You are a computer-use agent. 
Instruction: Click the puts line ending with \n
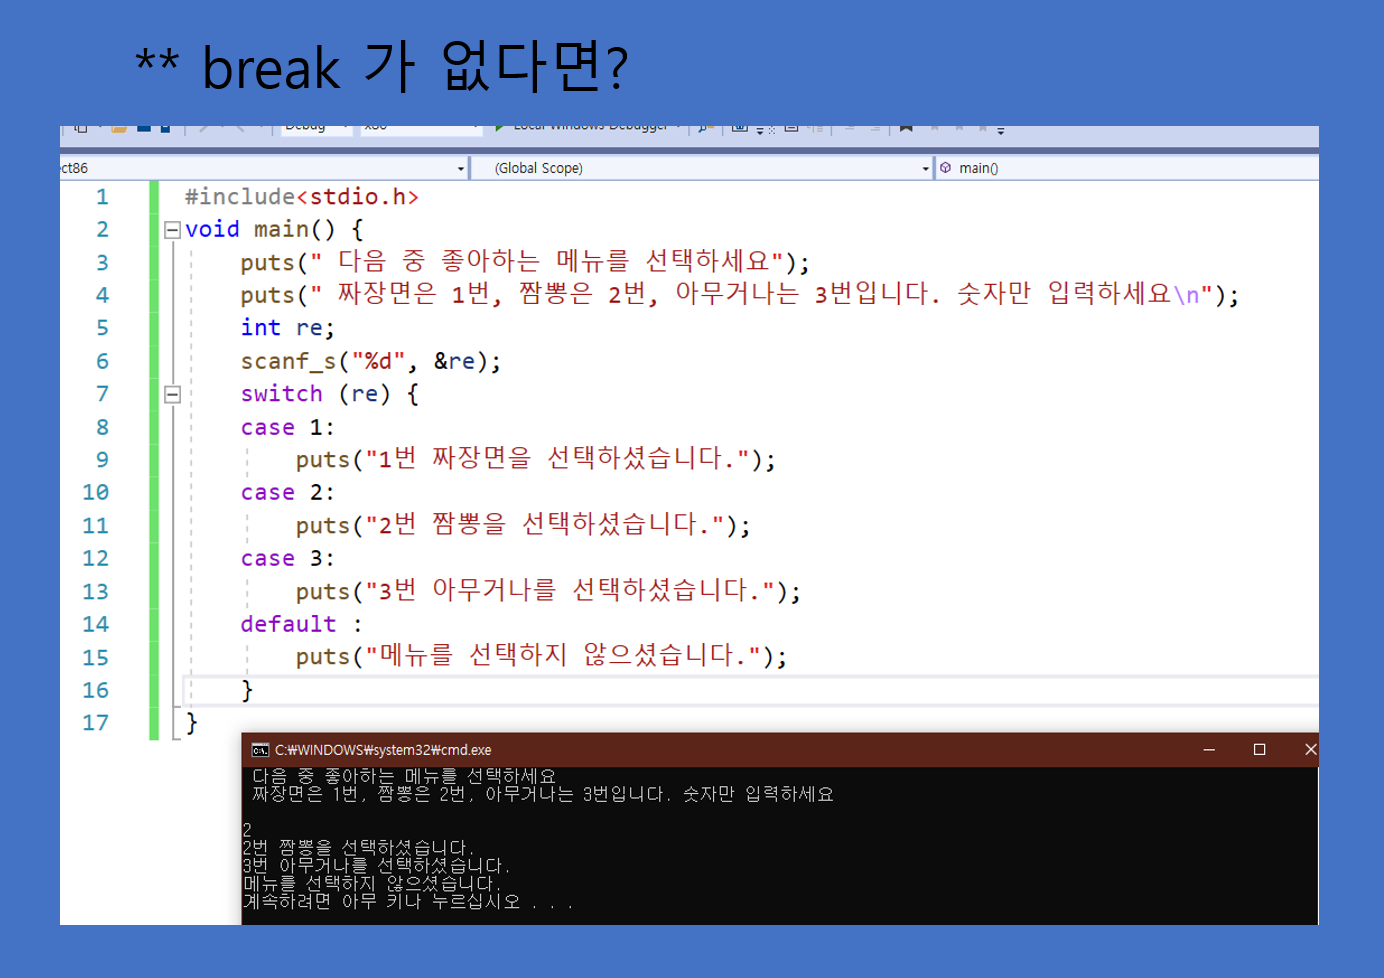740,295
